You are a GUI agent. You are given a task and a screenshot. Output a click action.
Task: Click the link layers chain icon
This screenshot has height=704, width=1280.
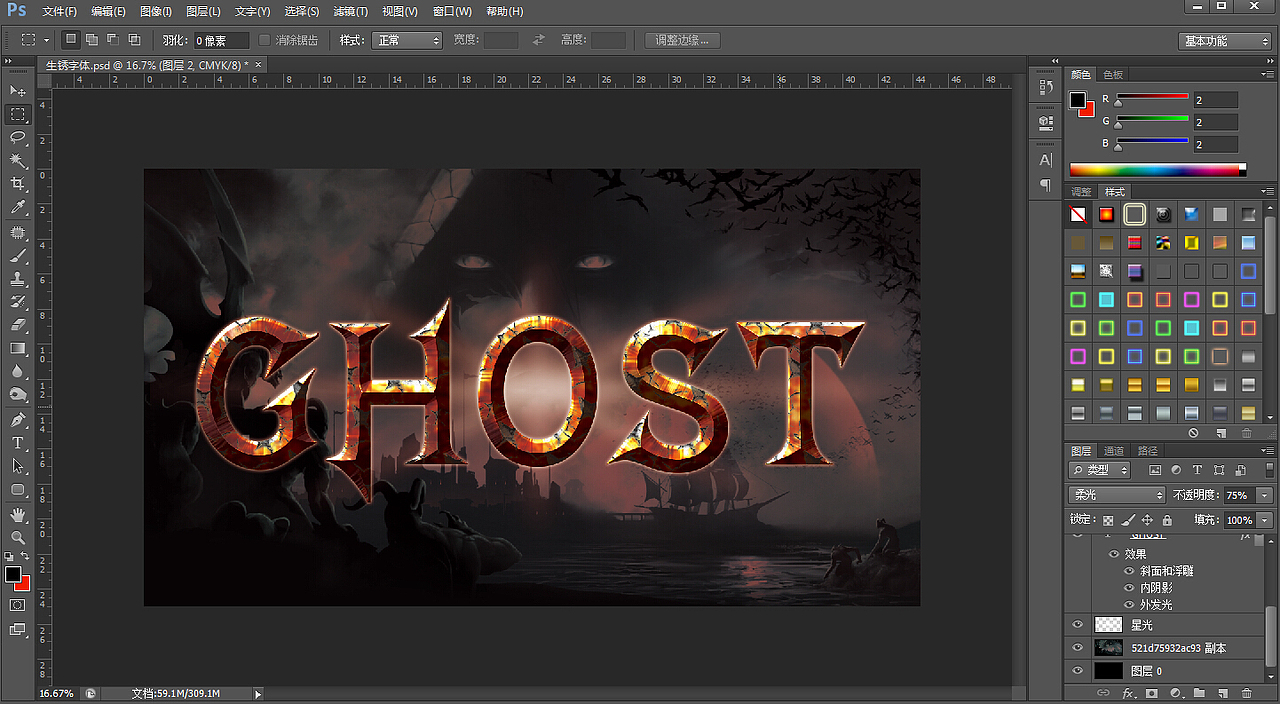1104,693
